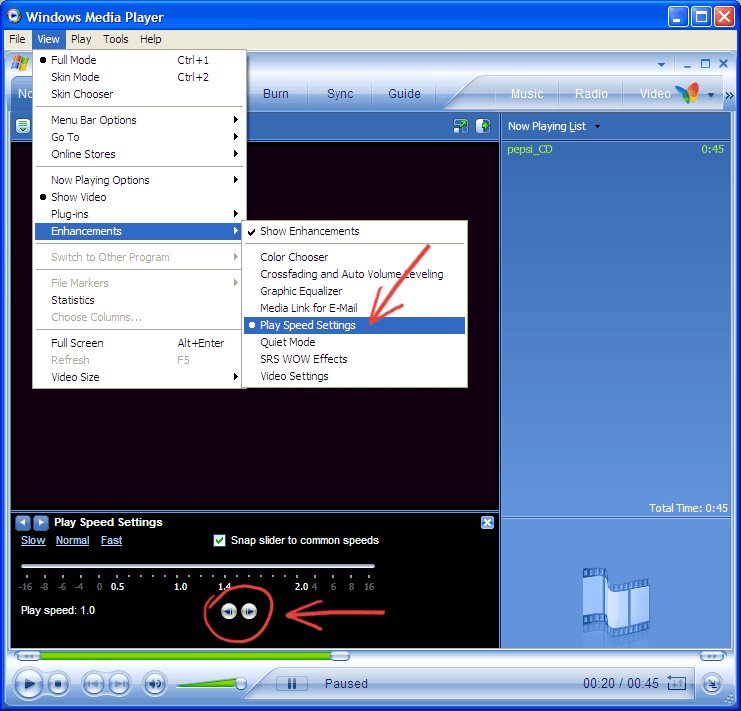This screenshot has width=741, height=711.
Task: Expand the Go To submenu
Action: tap(139, 137)
